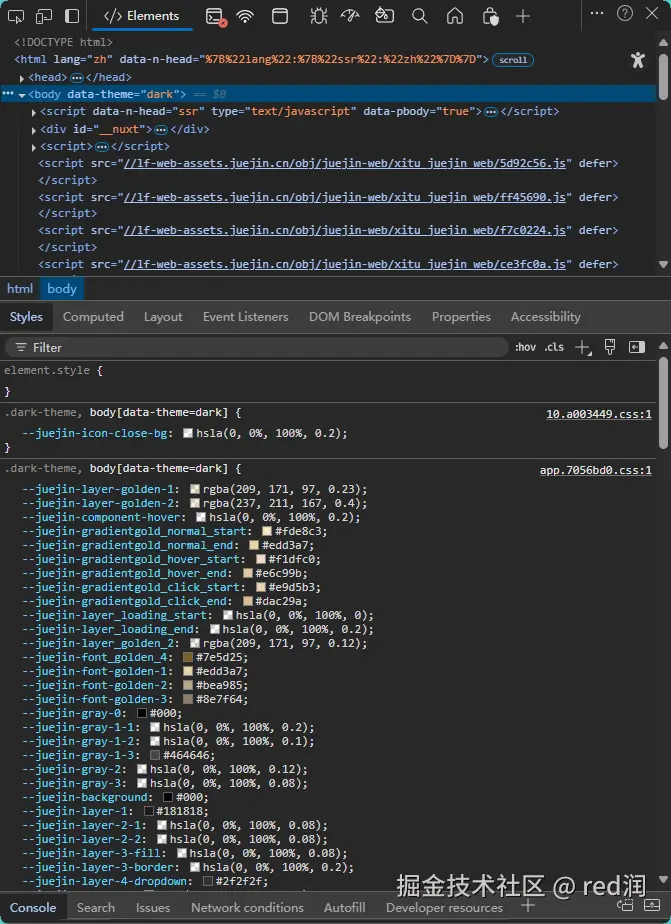Switch to the Properties tab
Viewport: 671px width, 924px height.
pos(461,316)
